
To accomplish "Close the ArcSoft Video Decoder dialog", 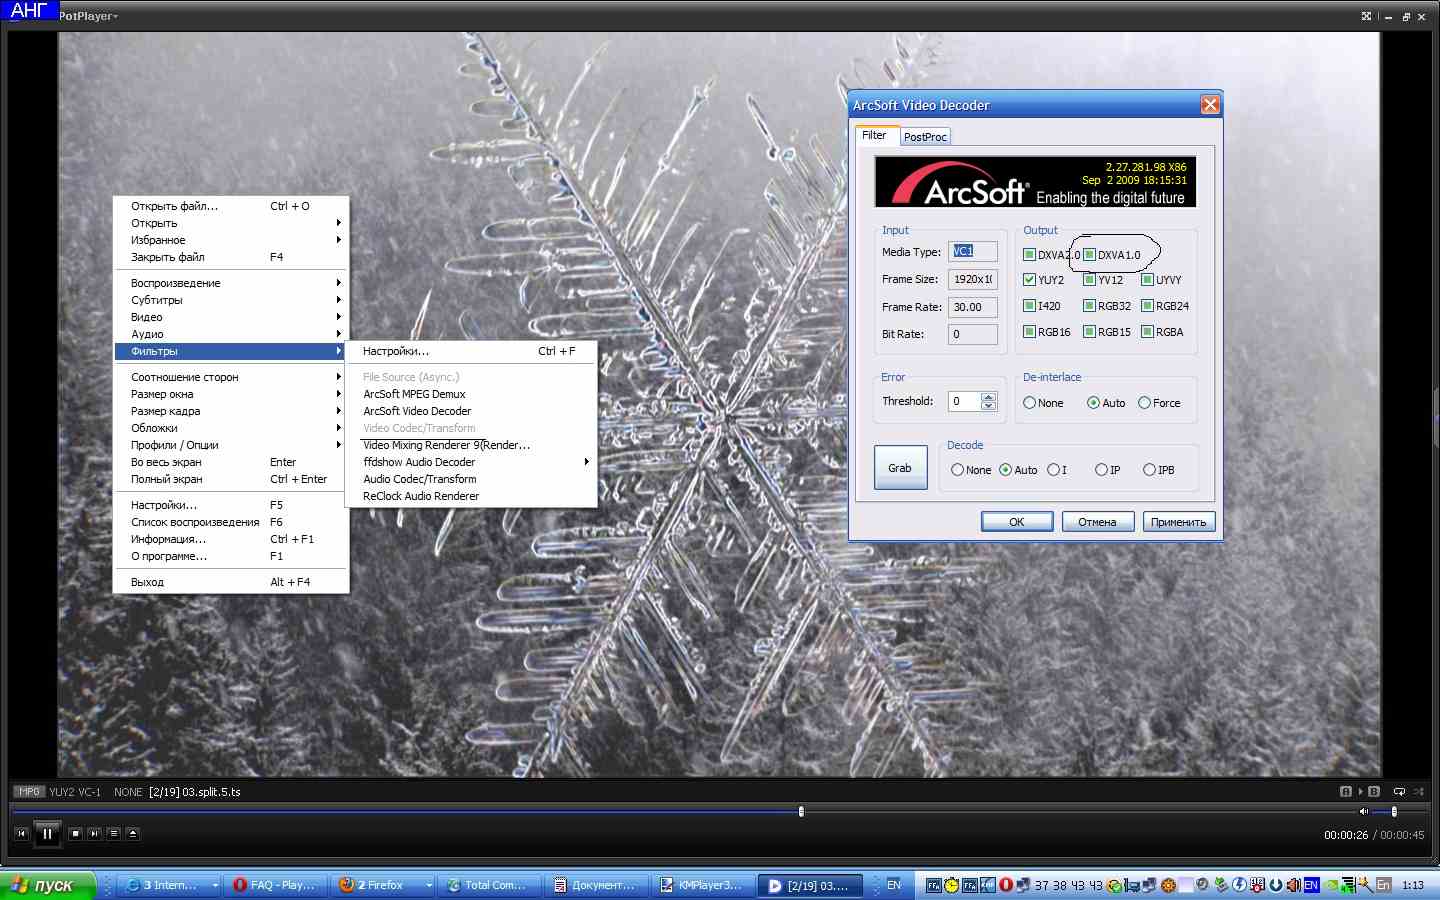I will [1210, 105].
